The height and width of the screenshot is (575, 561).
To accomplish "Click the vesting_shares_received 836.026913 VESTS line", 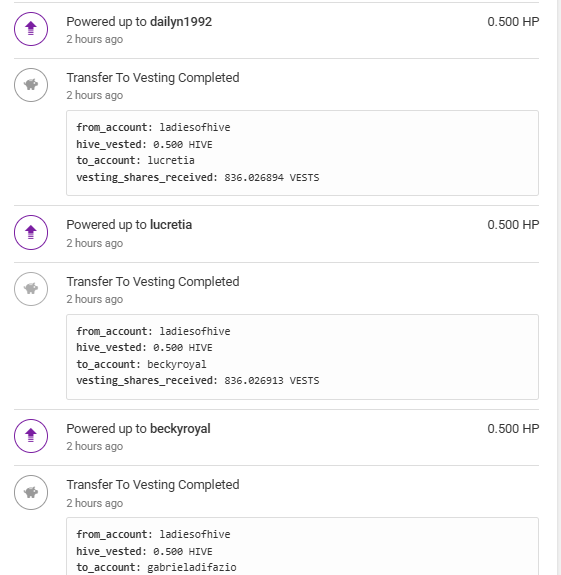I will click(x=198, y=381).
